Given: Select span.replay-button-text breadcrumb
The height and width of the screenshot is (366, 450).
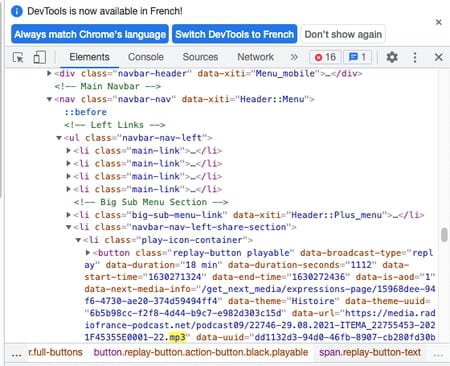Looking at the screenshot, I should 370,352.
